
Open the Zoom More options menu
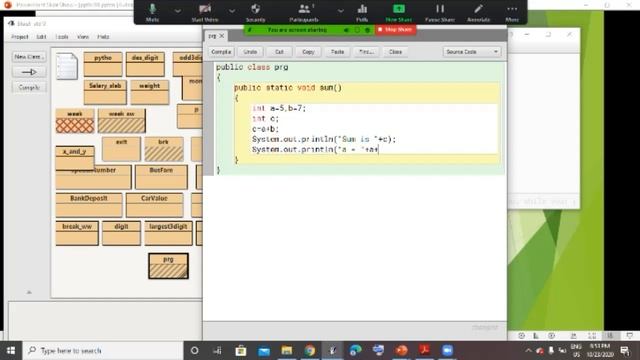512,12
